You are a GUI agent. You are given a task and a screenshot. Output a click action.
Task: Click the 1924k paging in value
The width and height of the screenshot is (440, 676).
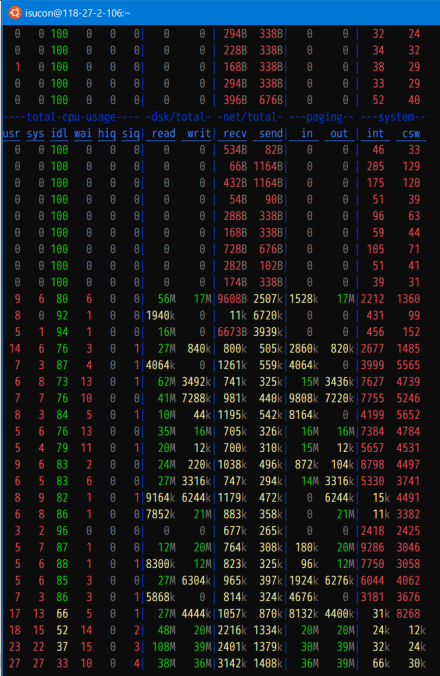click(x=304, y=581)
